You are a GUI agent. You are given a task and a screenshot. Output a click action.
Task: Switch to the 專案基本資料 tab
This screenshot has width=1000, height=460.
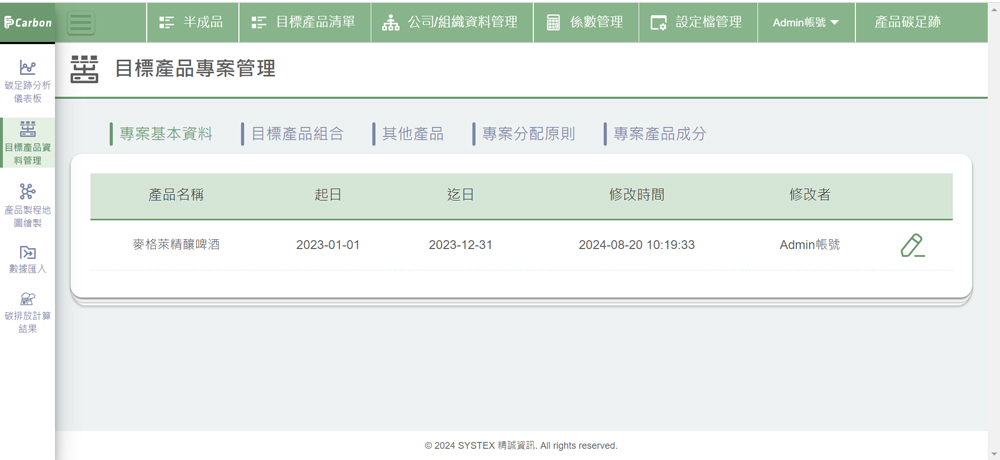click(x=166, y=134)
